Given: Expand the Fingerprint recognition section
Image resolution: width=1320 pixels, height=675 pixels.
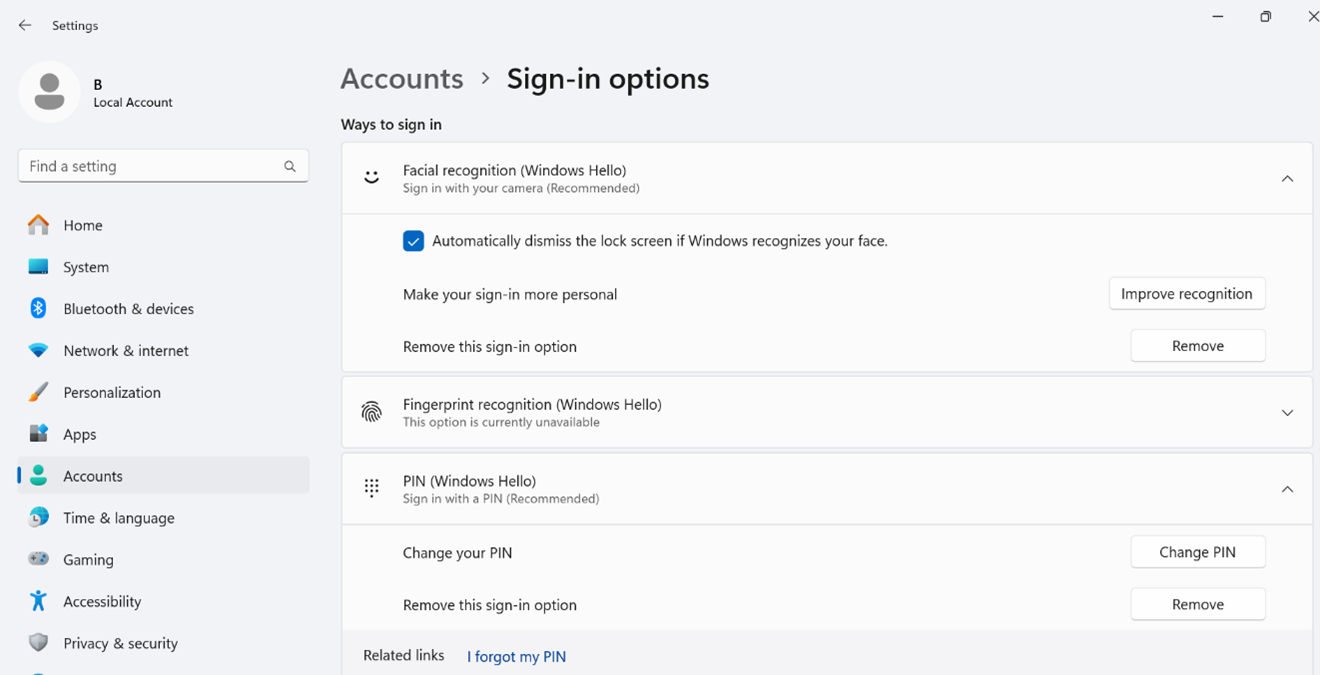Looking at the screenshot, I should click(x=1288, y=412).
